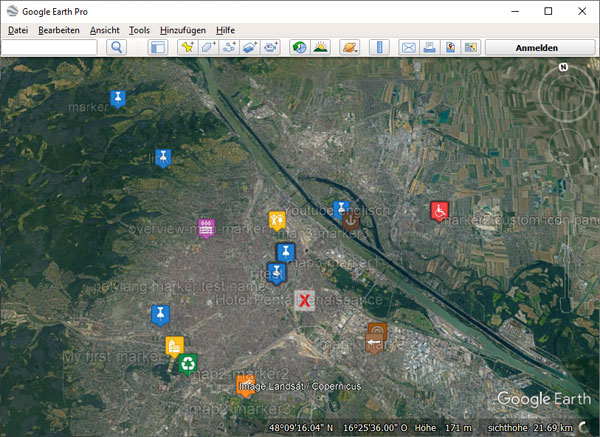Click the Anmelden sign-in button
This screenshot has height=437, width=600.
point(540,48)
